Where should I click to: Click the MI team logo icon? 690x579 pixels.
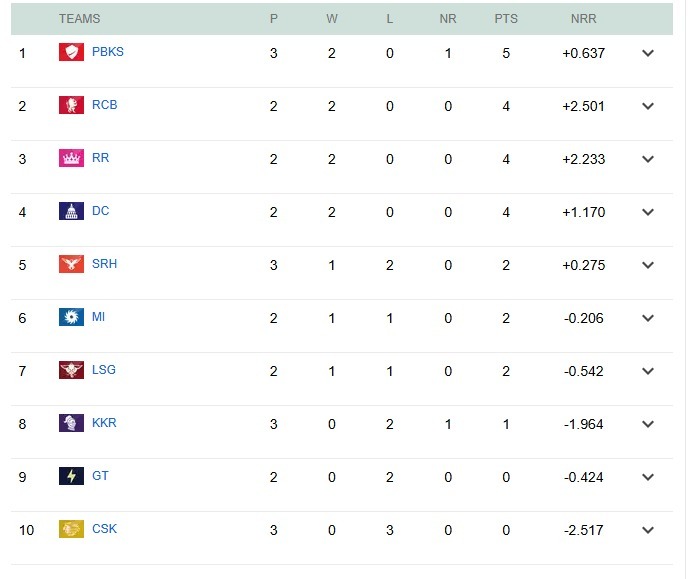click(71, 317)
